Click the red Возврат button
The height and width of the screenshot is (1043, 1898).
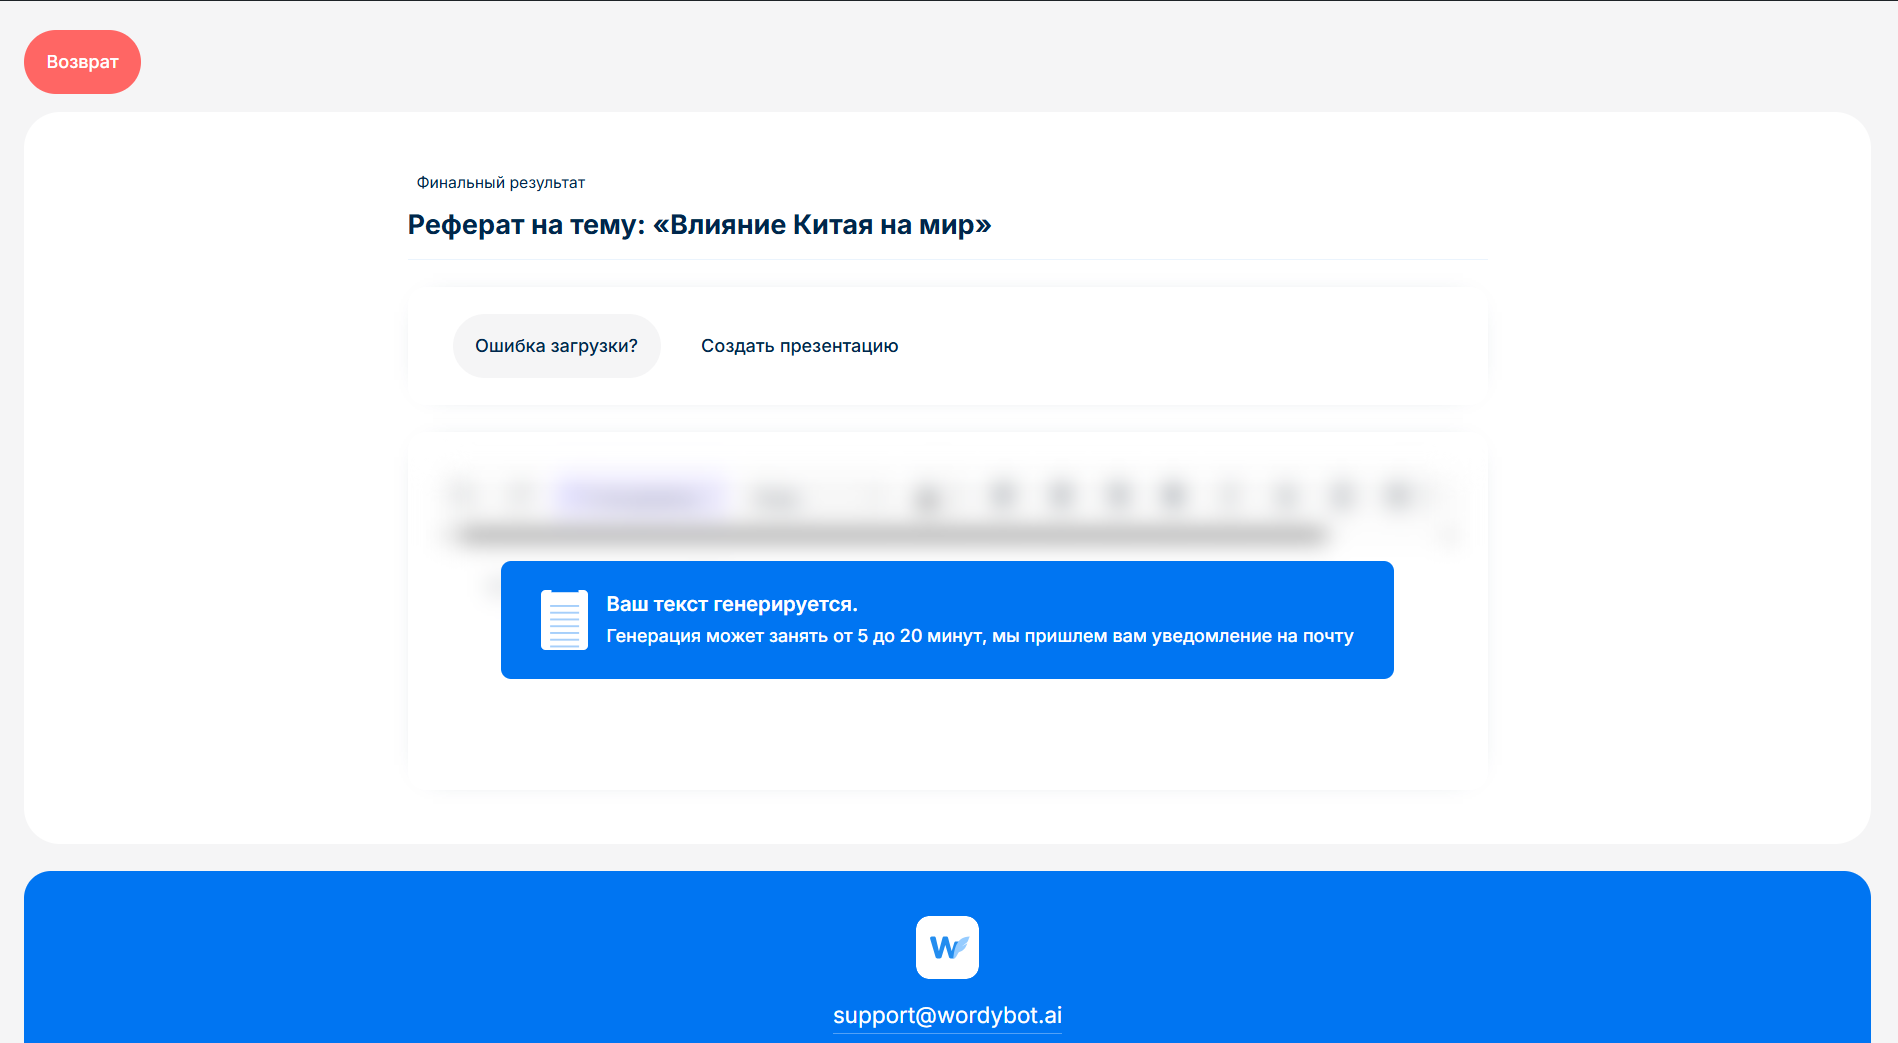pos(82,62)
